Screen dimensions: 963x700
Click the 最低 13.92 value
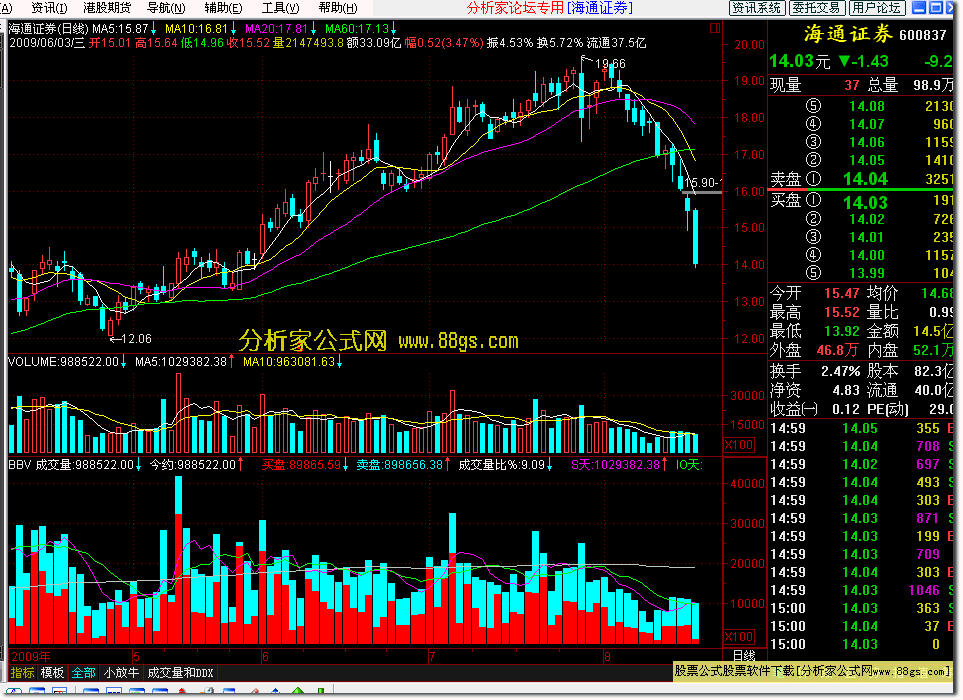(x=841, y=332)
